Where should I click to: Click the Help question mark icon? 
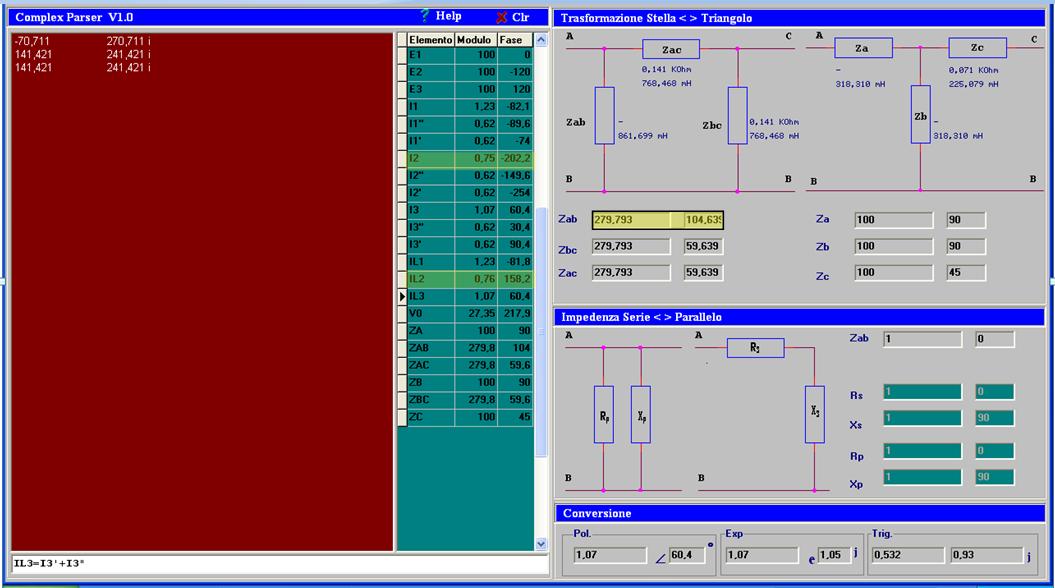click(425, 16)
